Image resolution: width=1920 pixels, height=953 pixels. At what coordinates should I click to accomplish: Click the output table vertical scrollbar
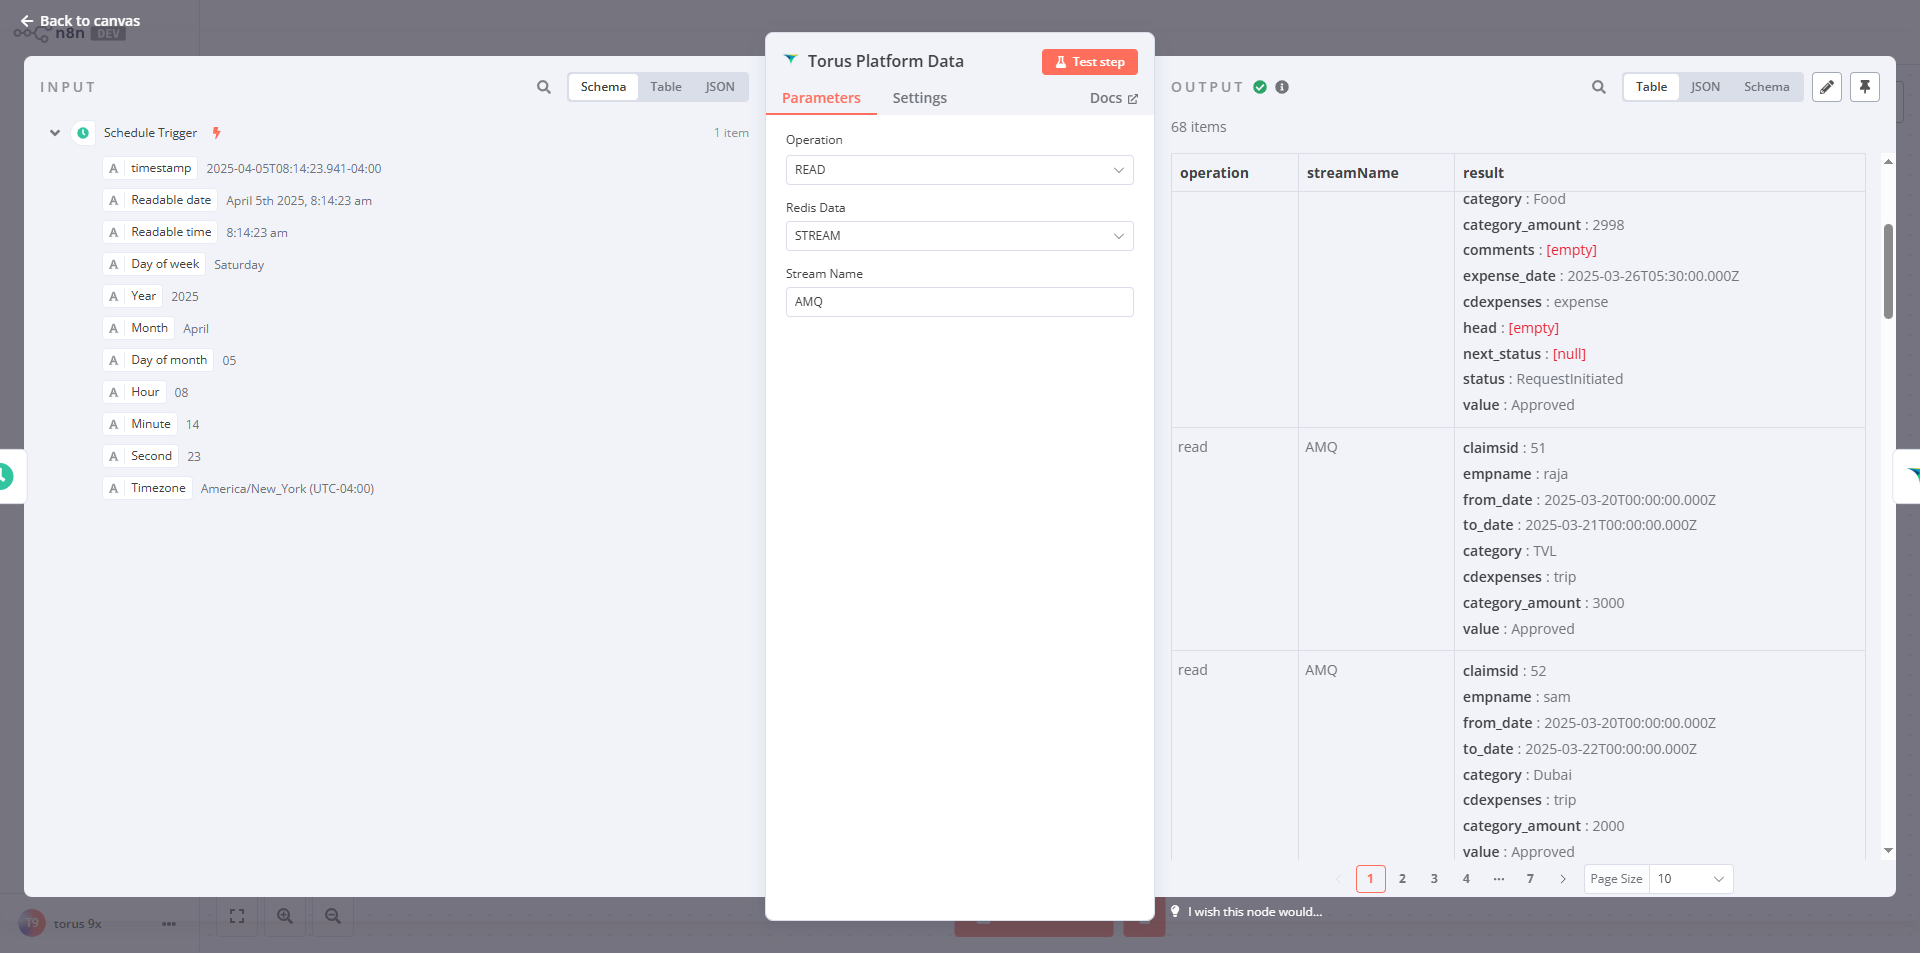click(1888, 272)
